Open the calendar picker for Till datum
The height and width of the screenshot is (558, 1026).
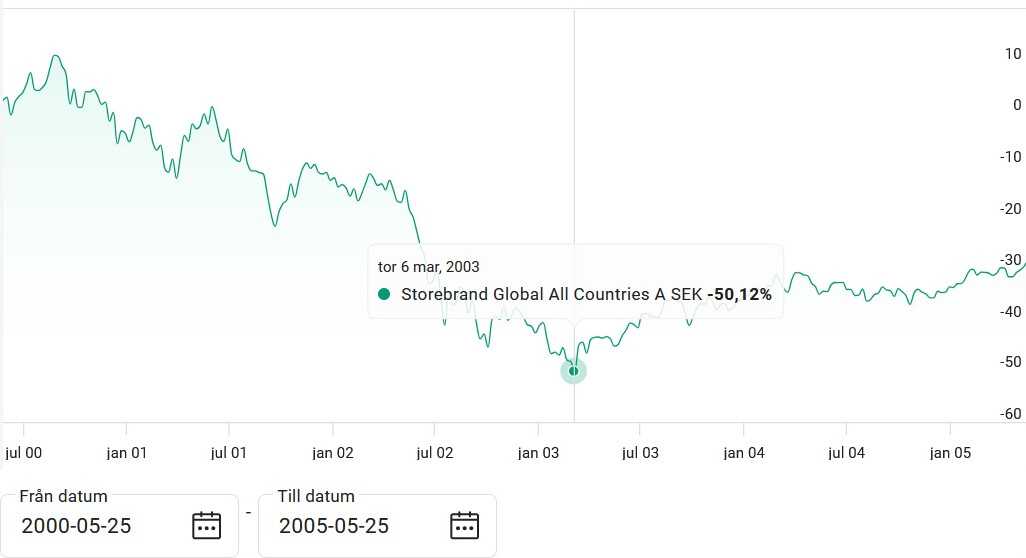tap(464, 525)
